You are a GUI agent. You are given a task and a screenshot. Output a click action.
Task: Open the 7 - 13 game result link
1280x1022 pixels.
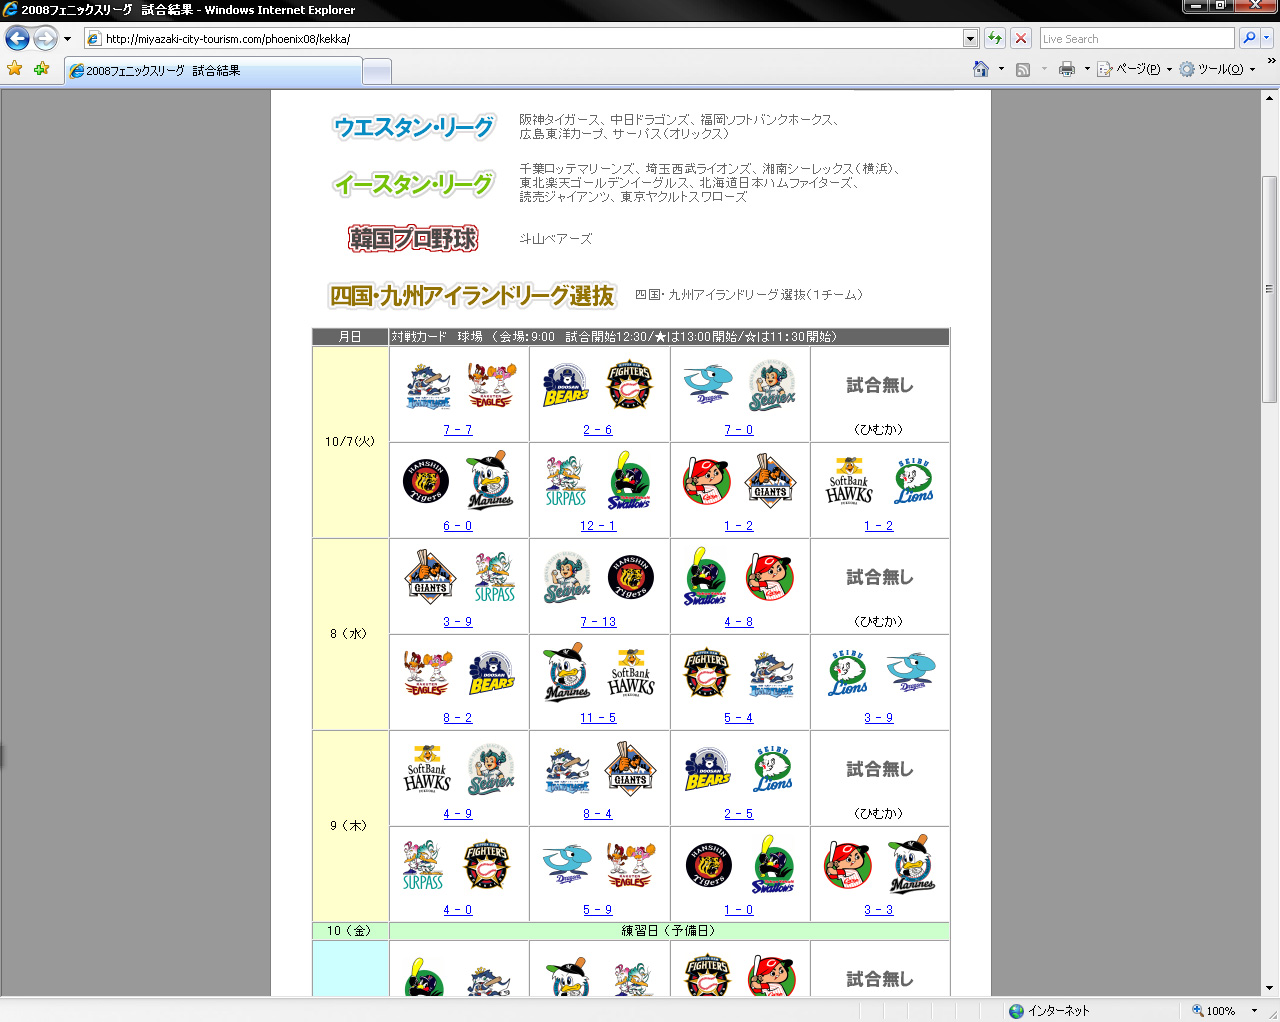coord(598,622)
